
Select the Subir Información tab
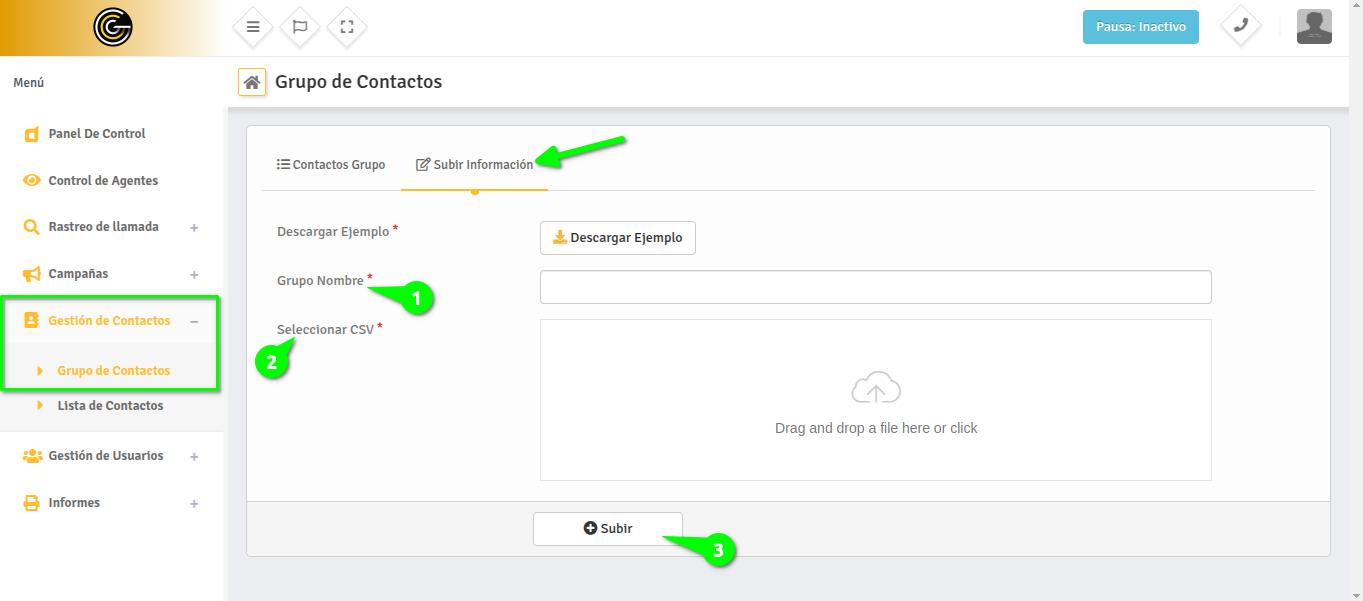click(475, 165)
